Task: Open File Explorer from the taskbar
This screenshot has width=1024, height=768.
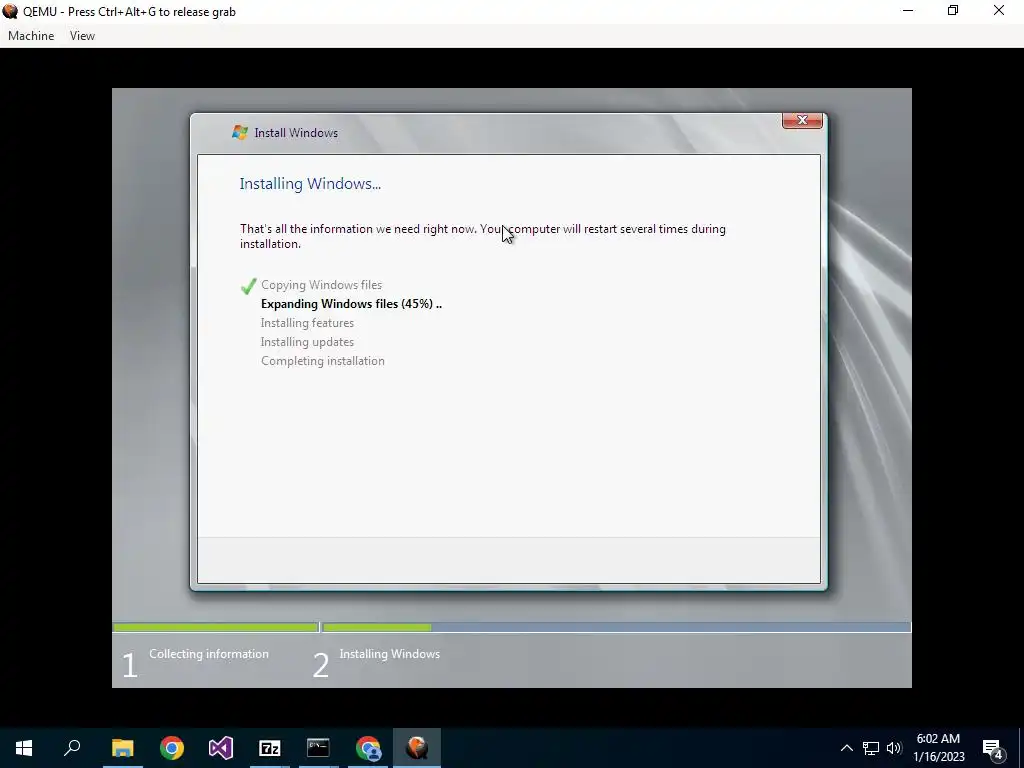Action: [x=122, y=748]
